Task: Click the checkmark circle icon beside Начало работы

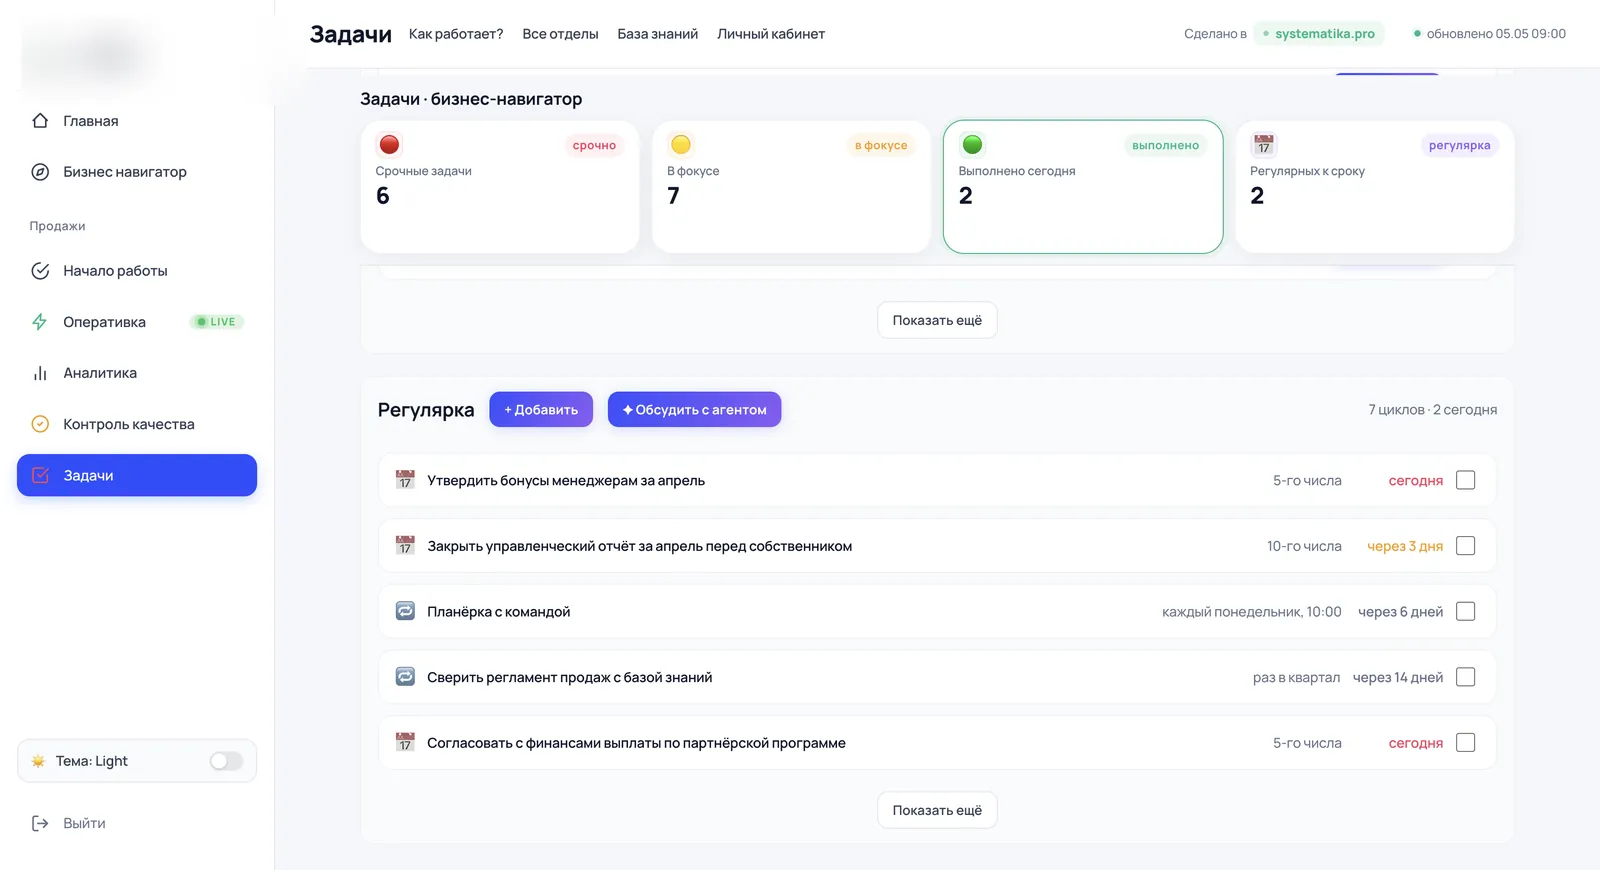Action: [x=40, y=271]
